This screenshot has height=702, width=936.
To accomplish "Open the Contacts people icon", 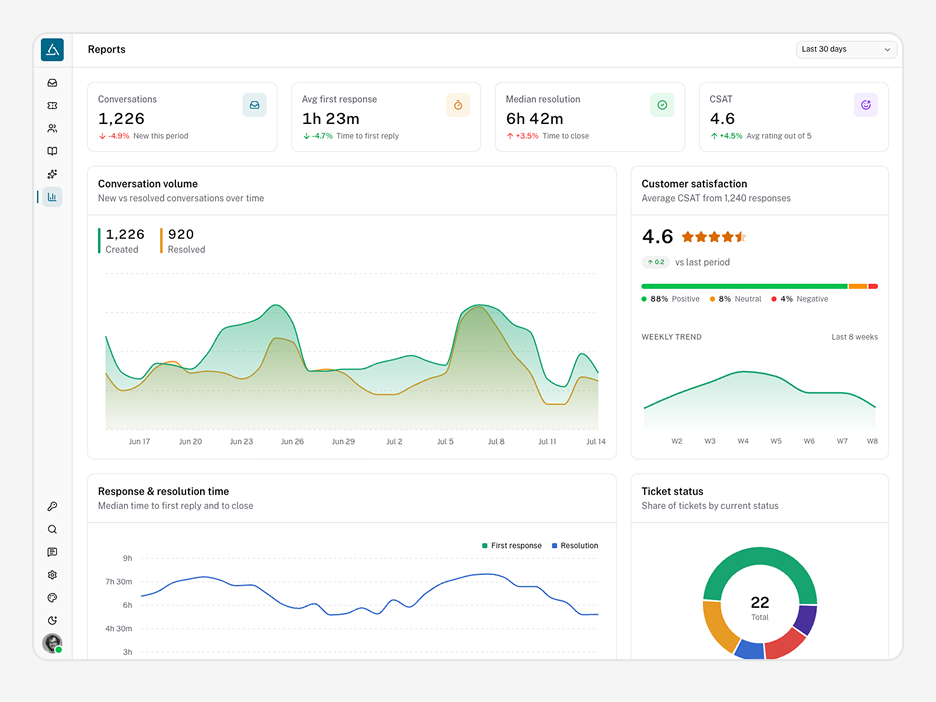I will 53,128.
